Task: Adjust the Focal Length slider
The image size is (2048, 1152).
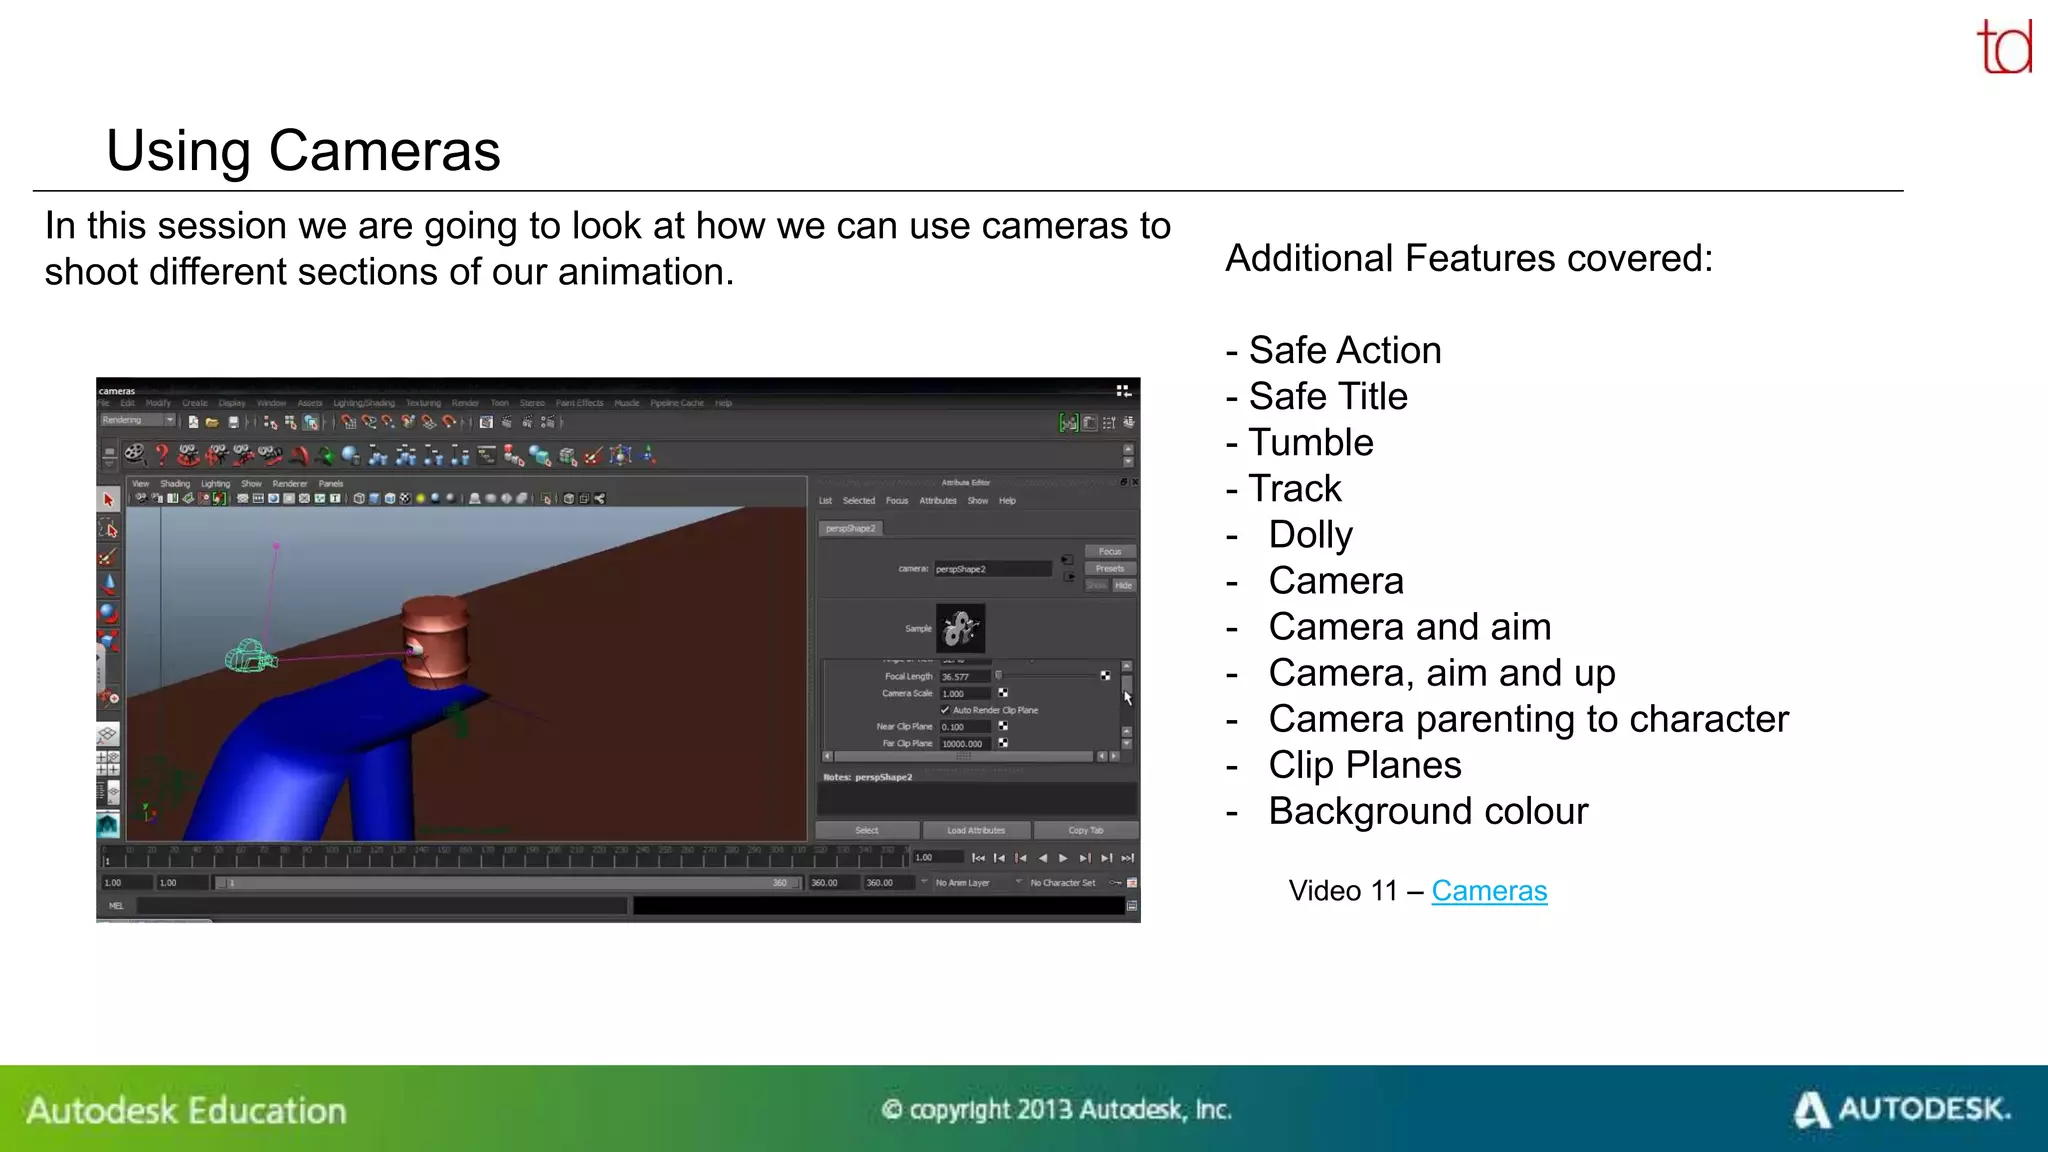Action: coord(999,676)
